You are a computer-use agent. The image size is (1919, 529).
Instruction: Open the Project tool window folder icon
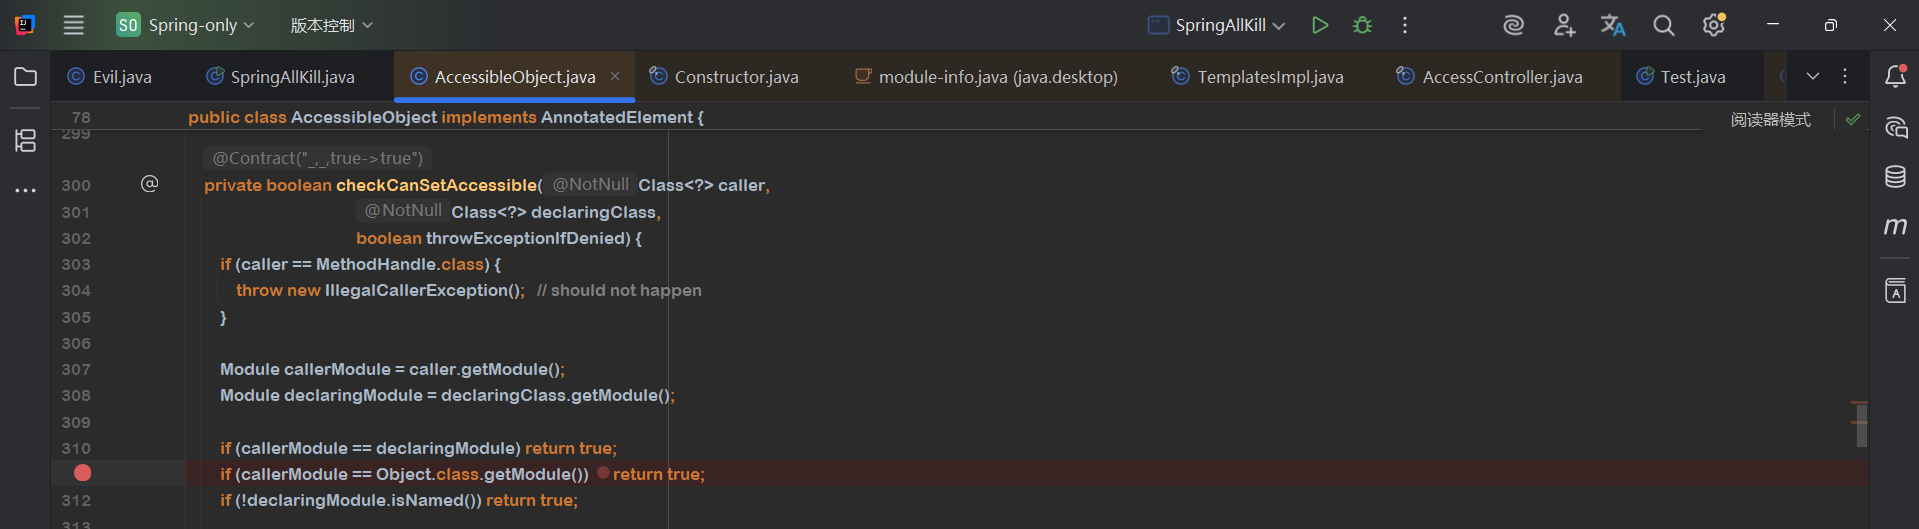[x=26, y=77]
